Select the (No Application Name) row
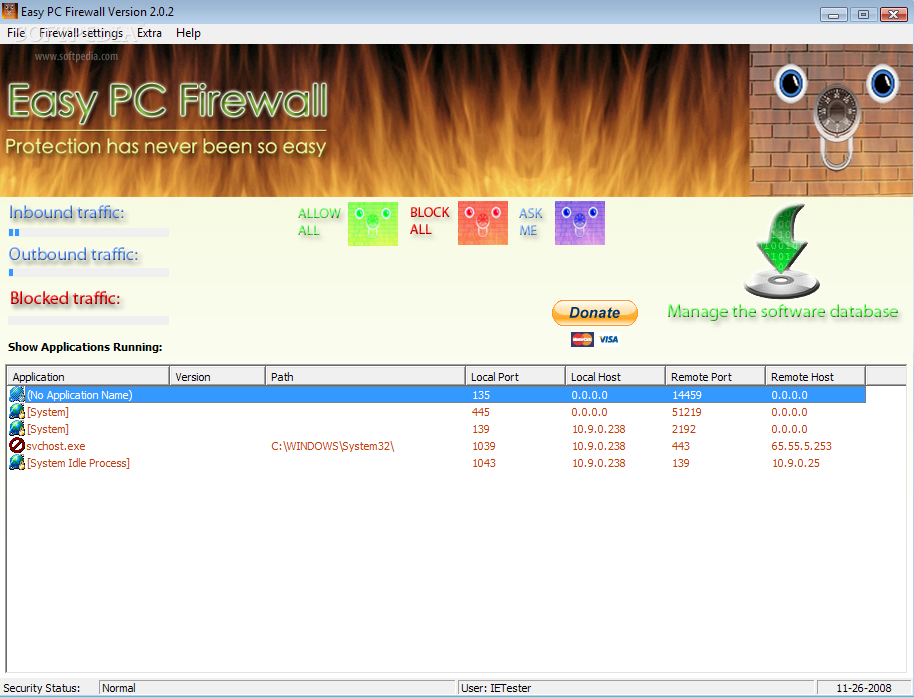This screenshot has height=697, width=914. pos(437,395)
